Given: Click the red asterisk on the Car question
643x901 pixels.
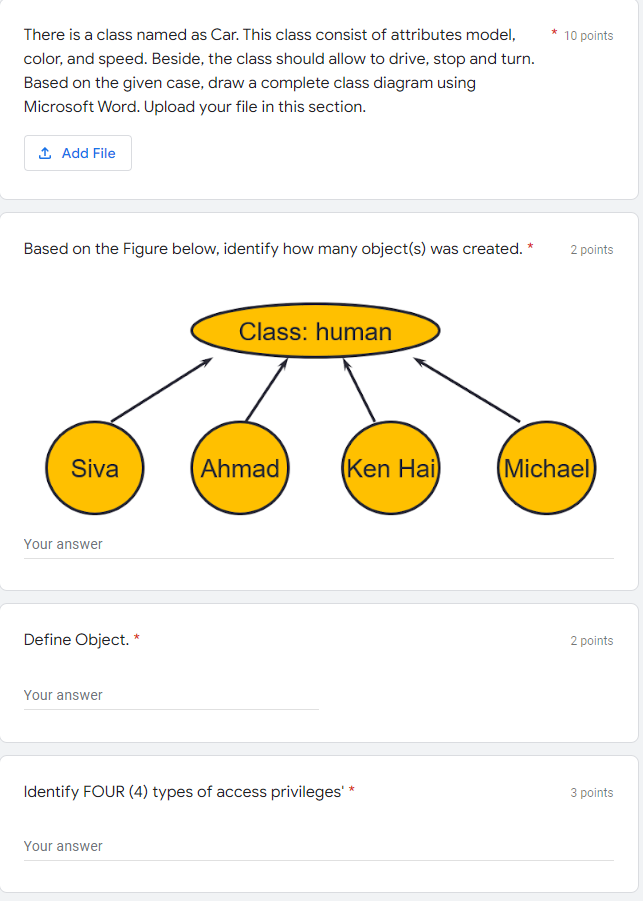Looking at the screenshot, I should click(555, 30).
